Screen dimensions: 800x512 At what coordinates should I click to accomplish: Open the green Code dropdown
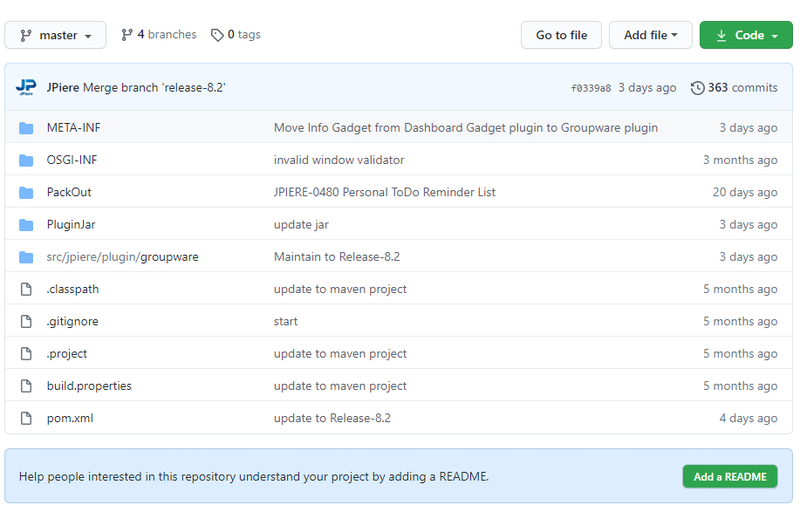(x=746, y=35)
